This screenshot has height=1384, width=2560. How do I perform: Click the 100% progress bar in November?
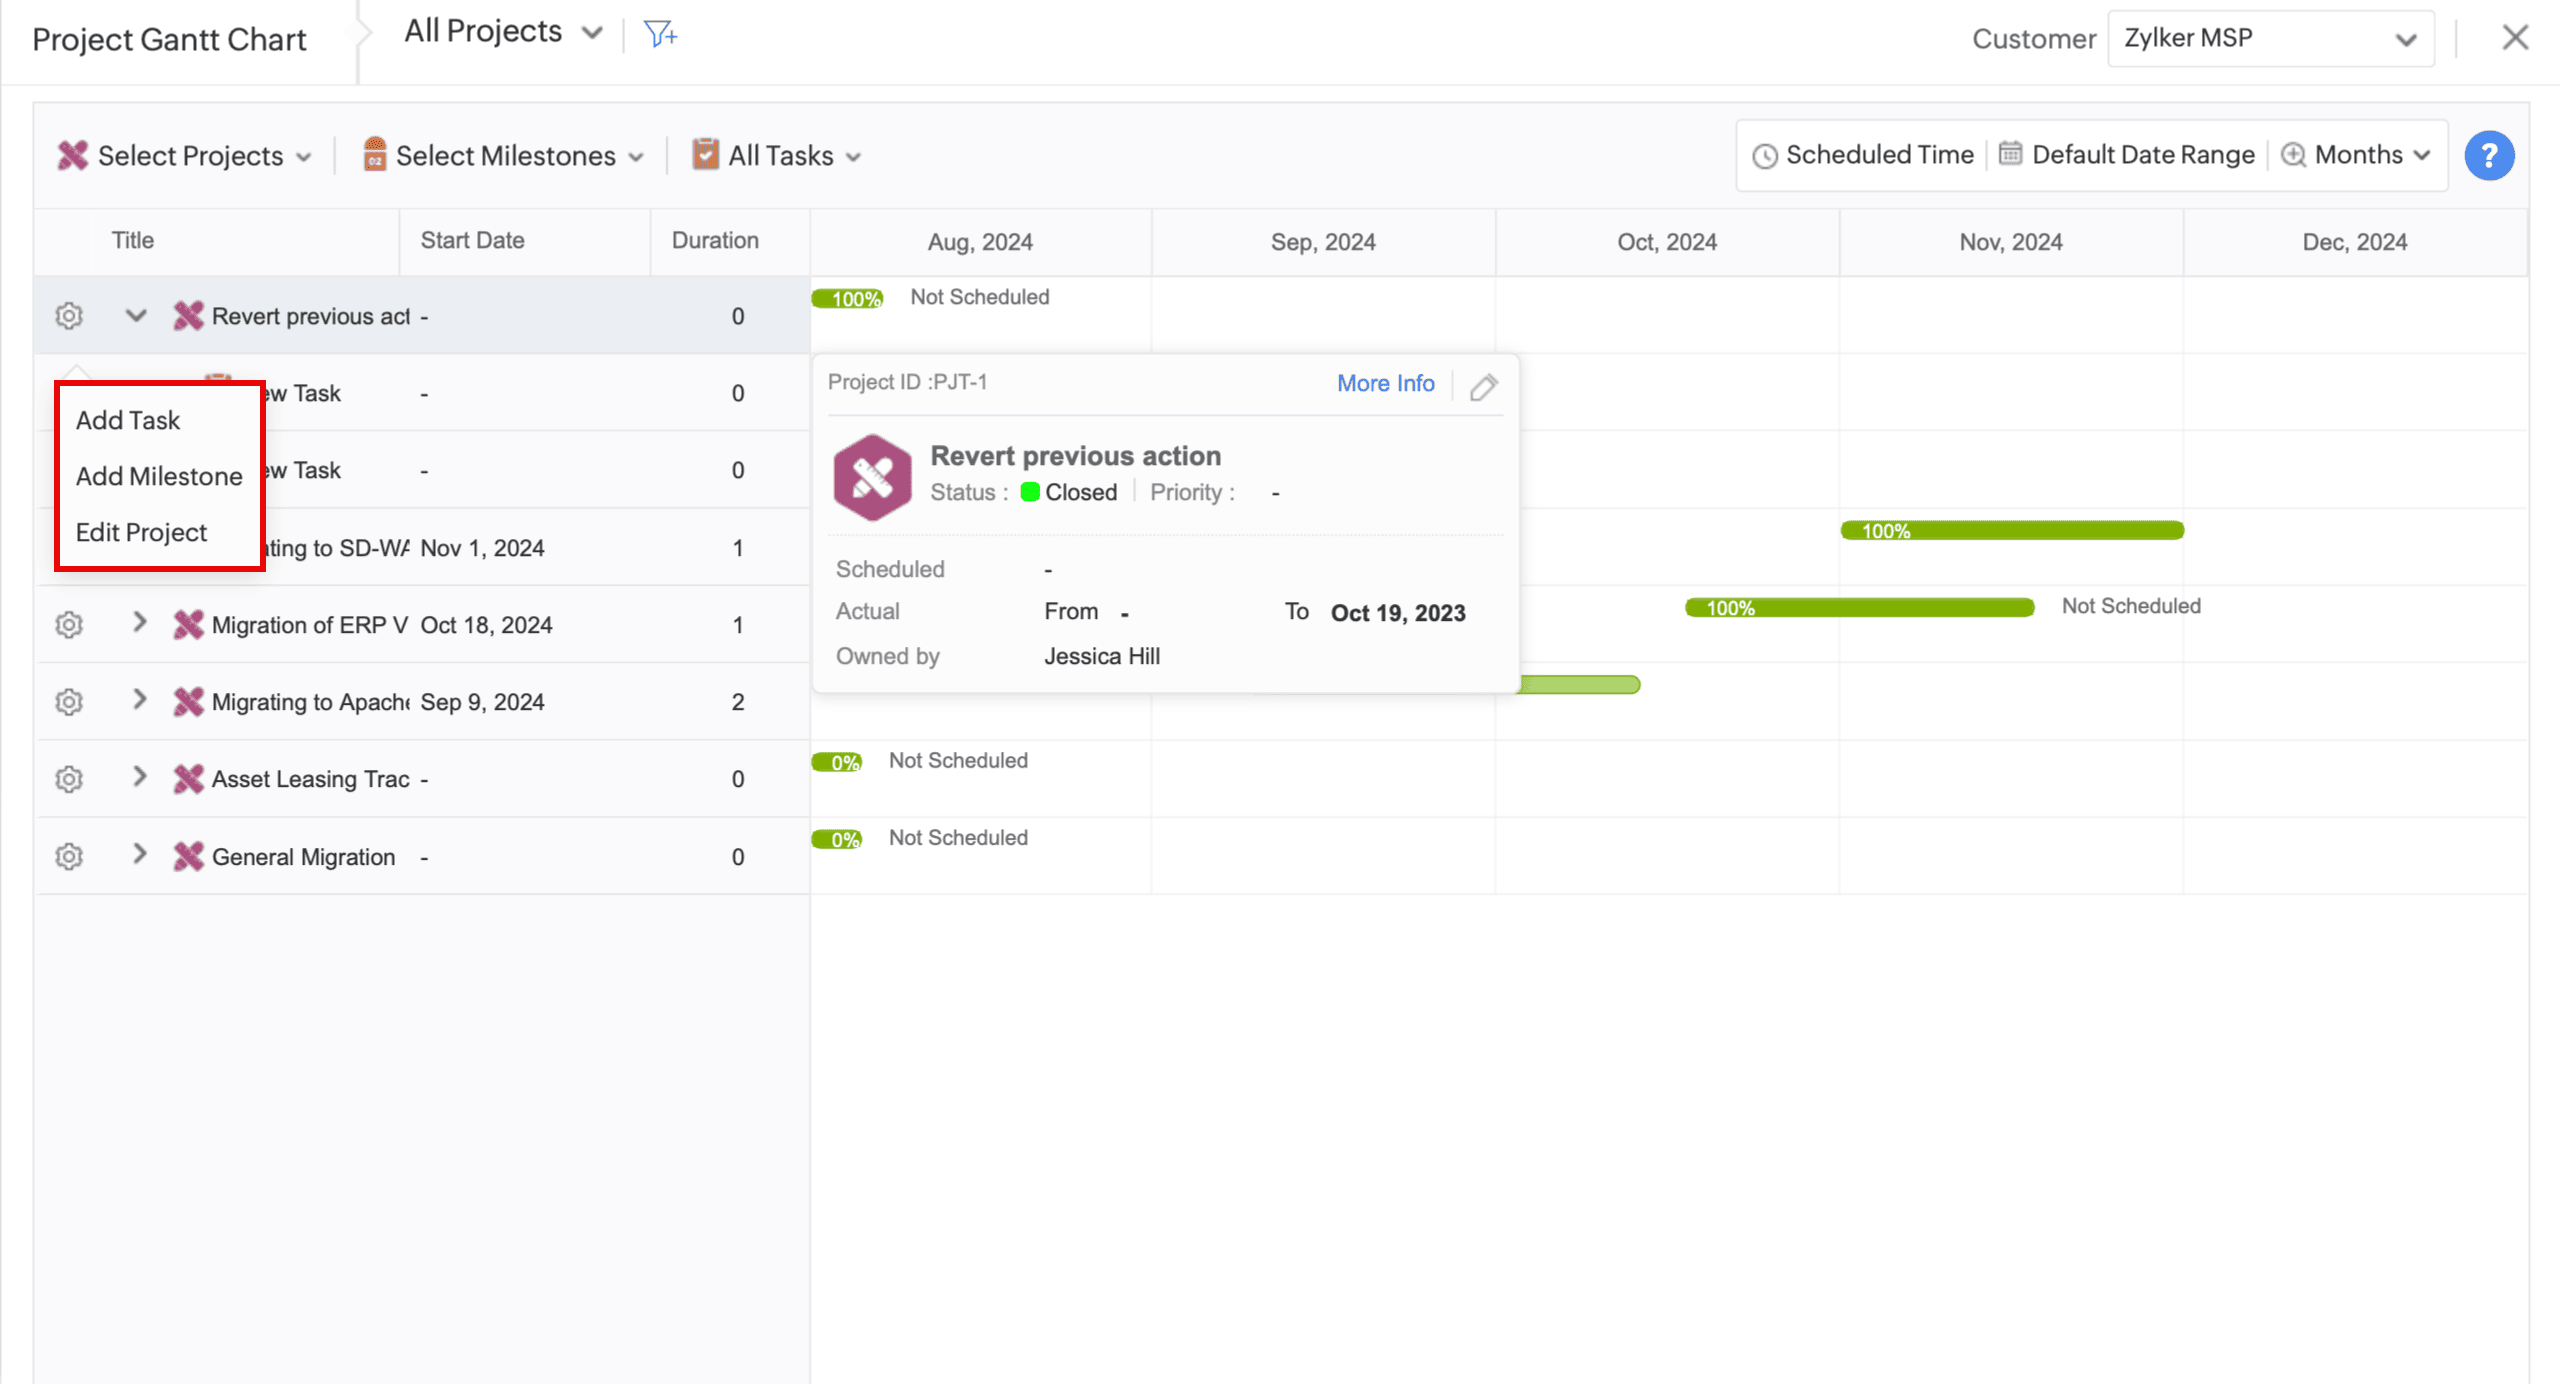pos(2011,530)
